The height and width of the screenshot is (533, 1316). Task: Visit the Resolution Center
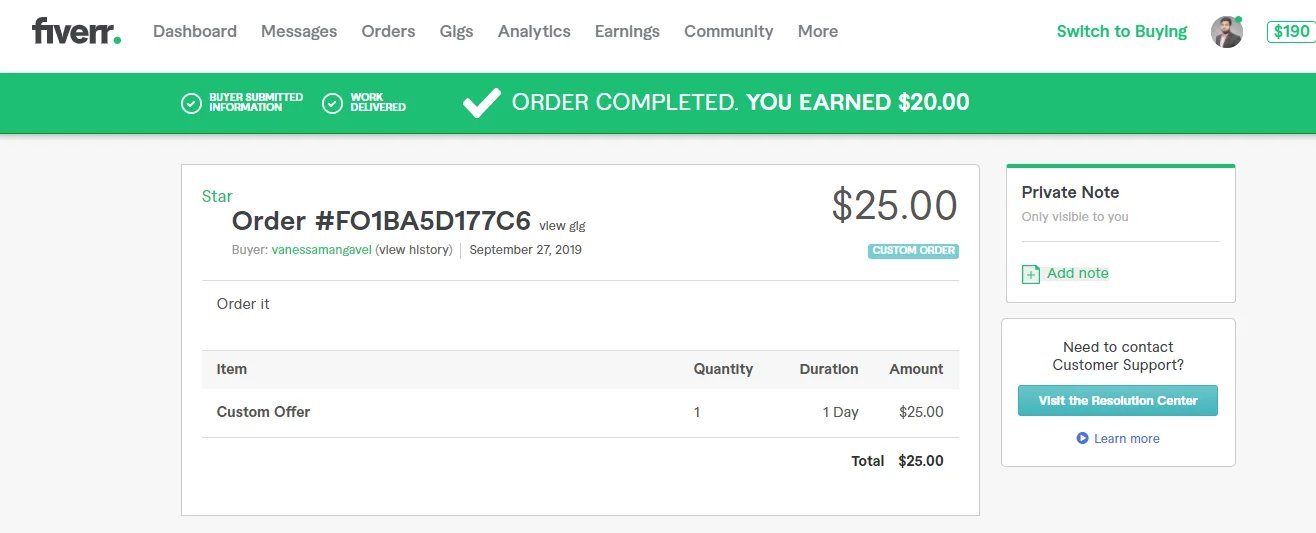(x=1117, y=400)
